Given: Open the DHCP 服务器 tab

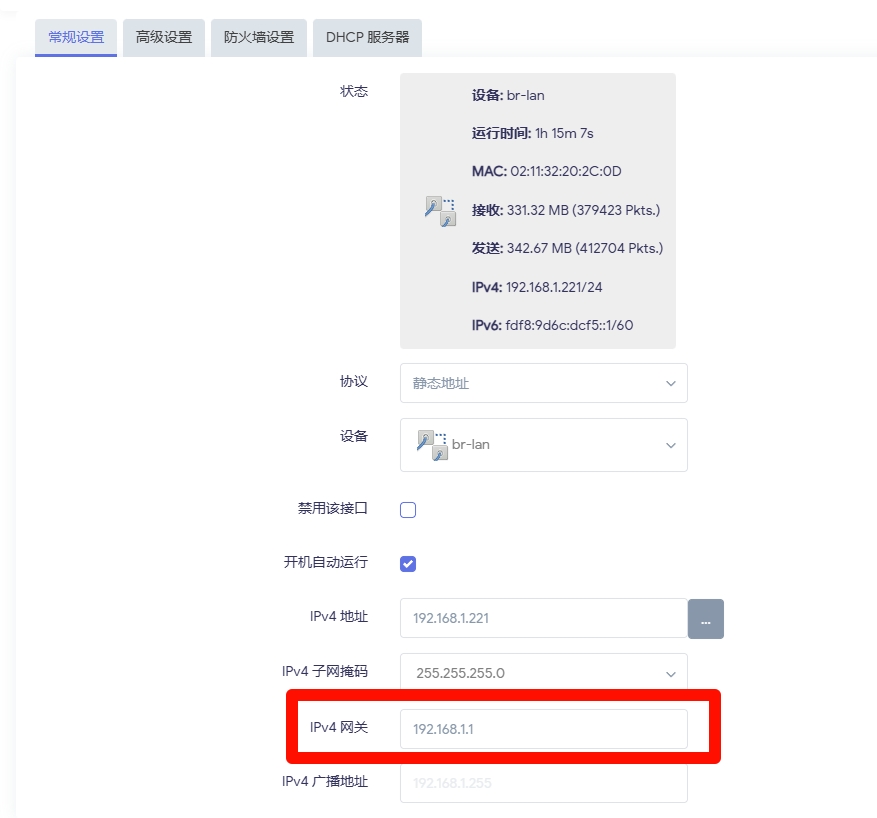Looking at the screenshot, I should pos(367,38).
